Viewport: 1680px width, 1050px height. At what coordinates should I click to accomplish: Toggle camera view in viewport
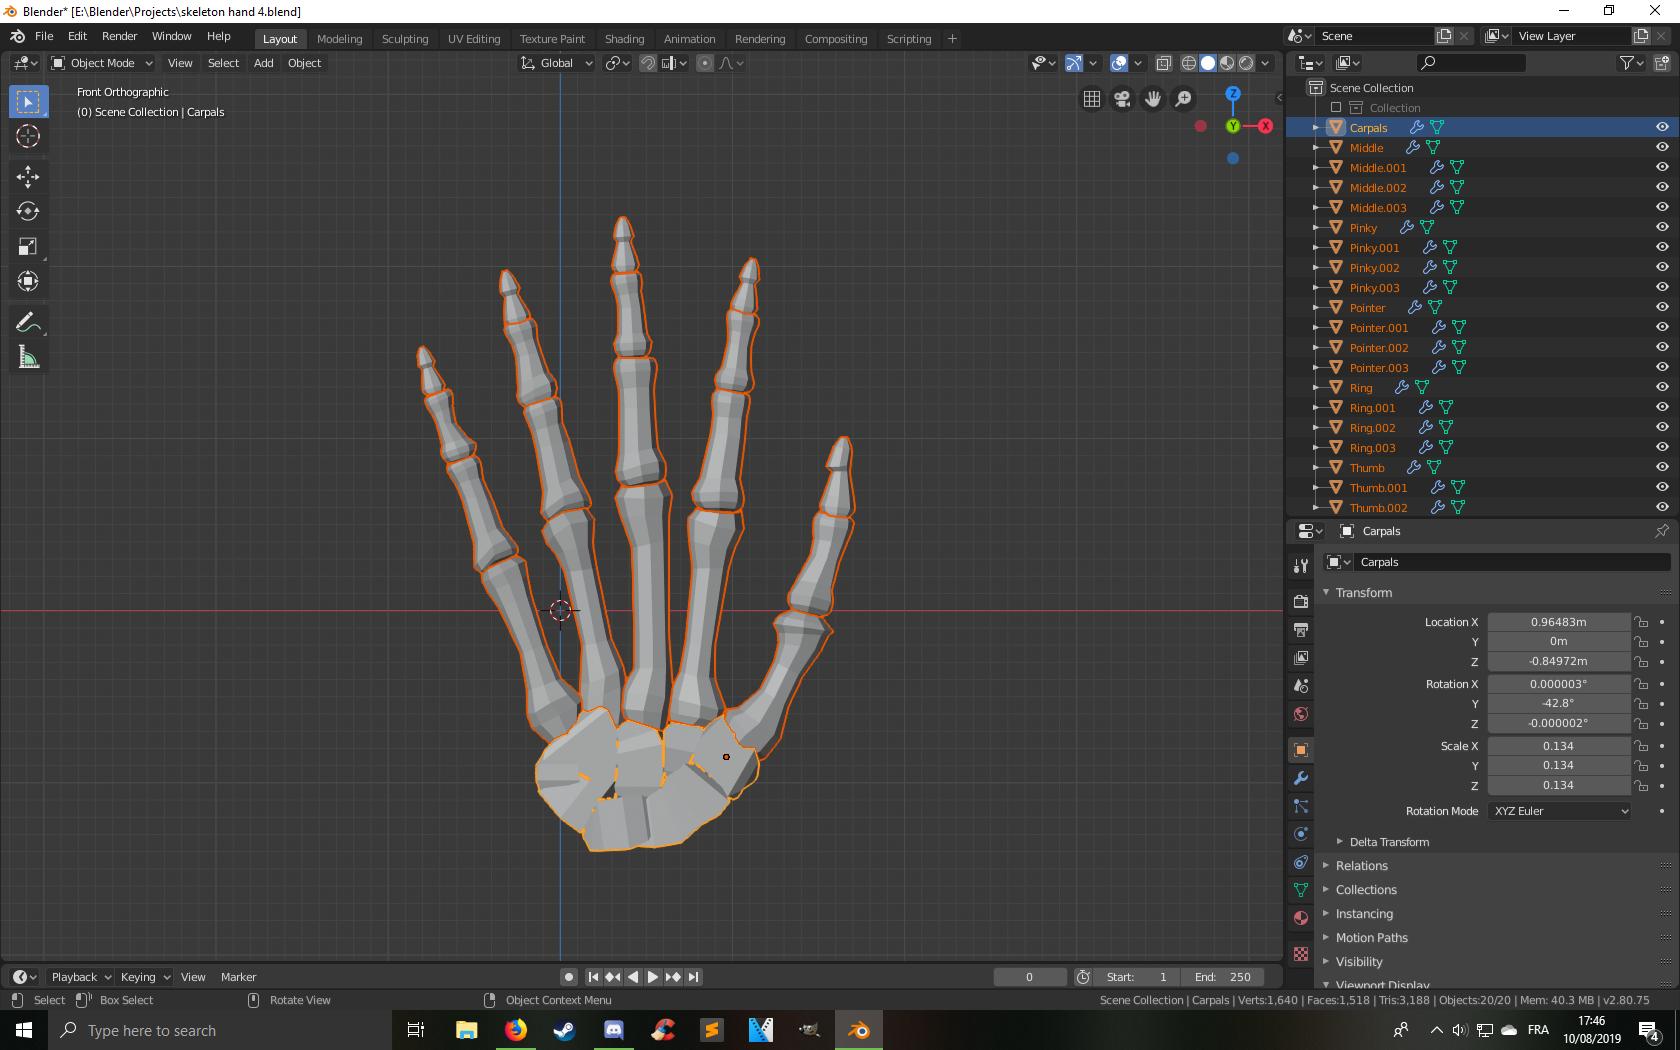tap(1122, 98)
